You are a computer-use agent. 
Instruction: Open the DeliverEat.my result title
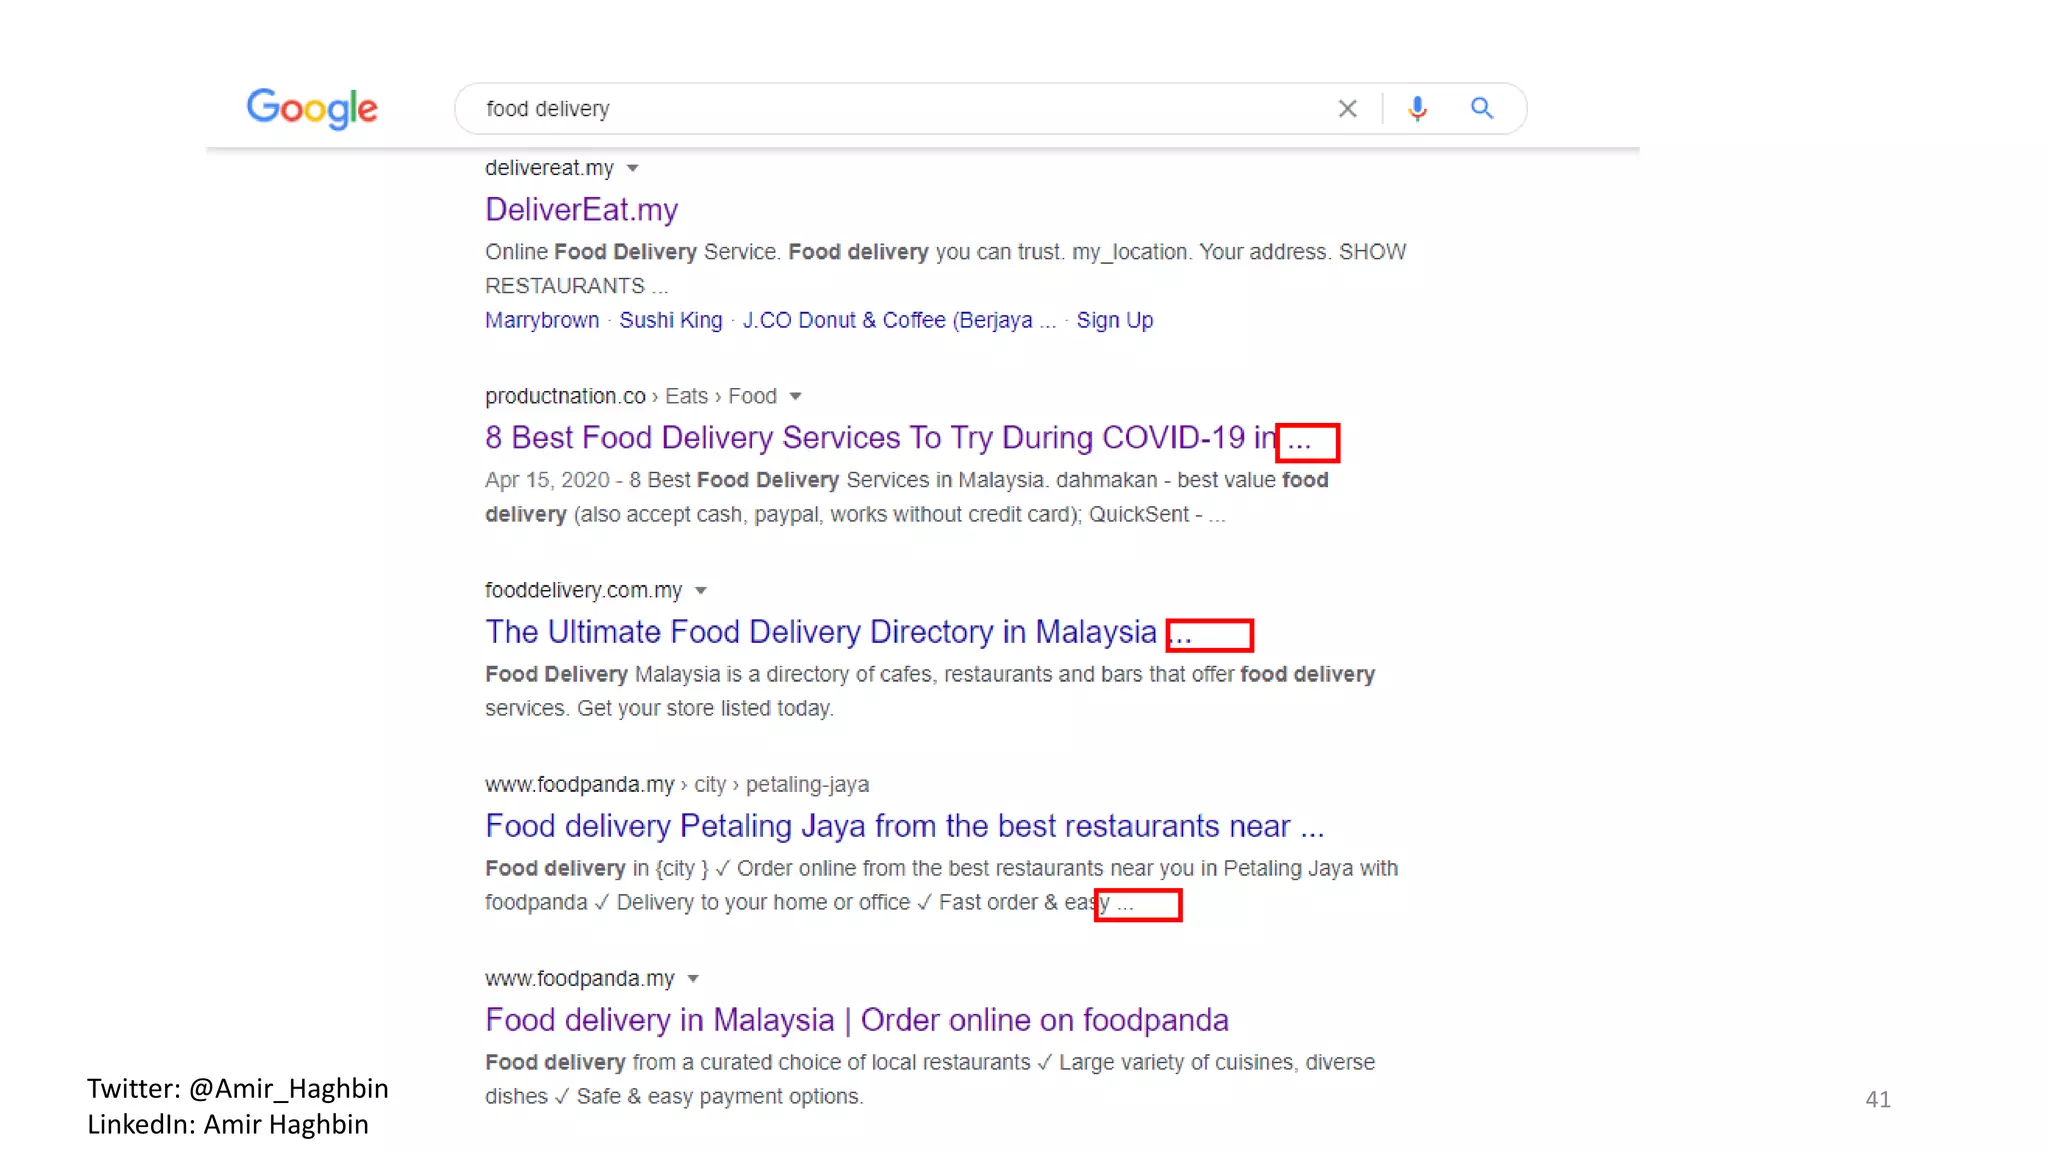point(581,209)
